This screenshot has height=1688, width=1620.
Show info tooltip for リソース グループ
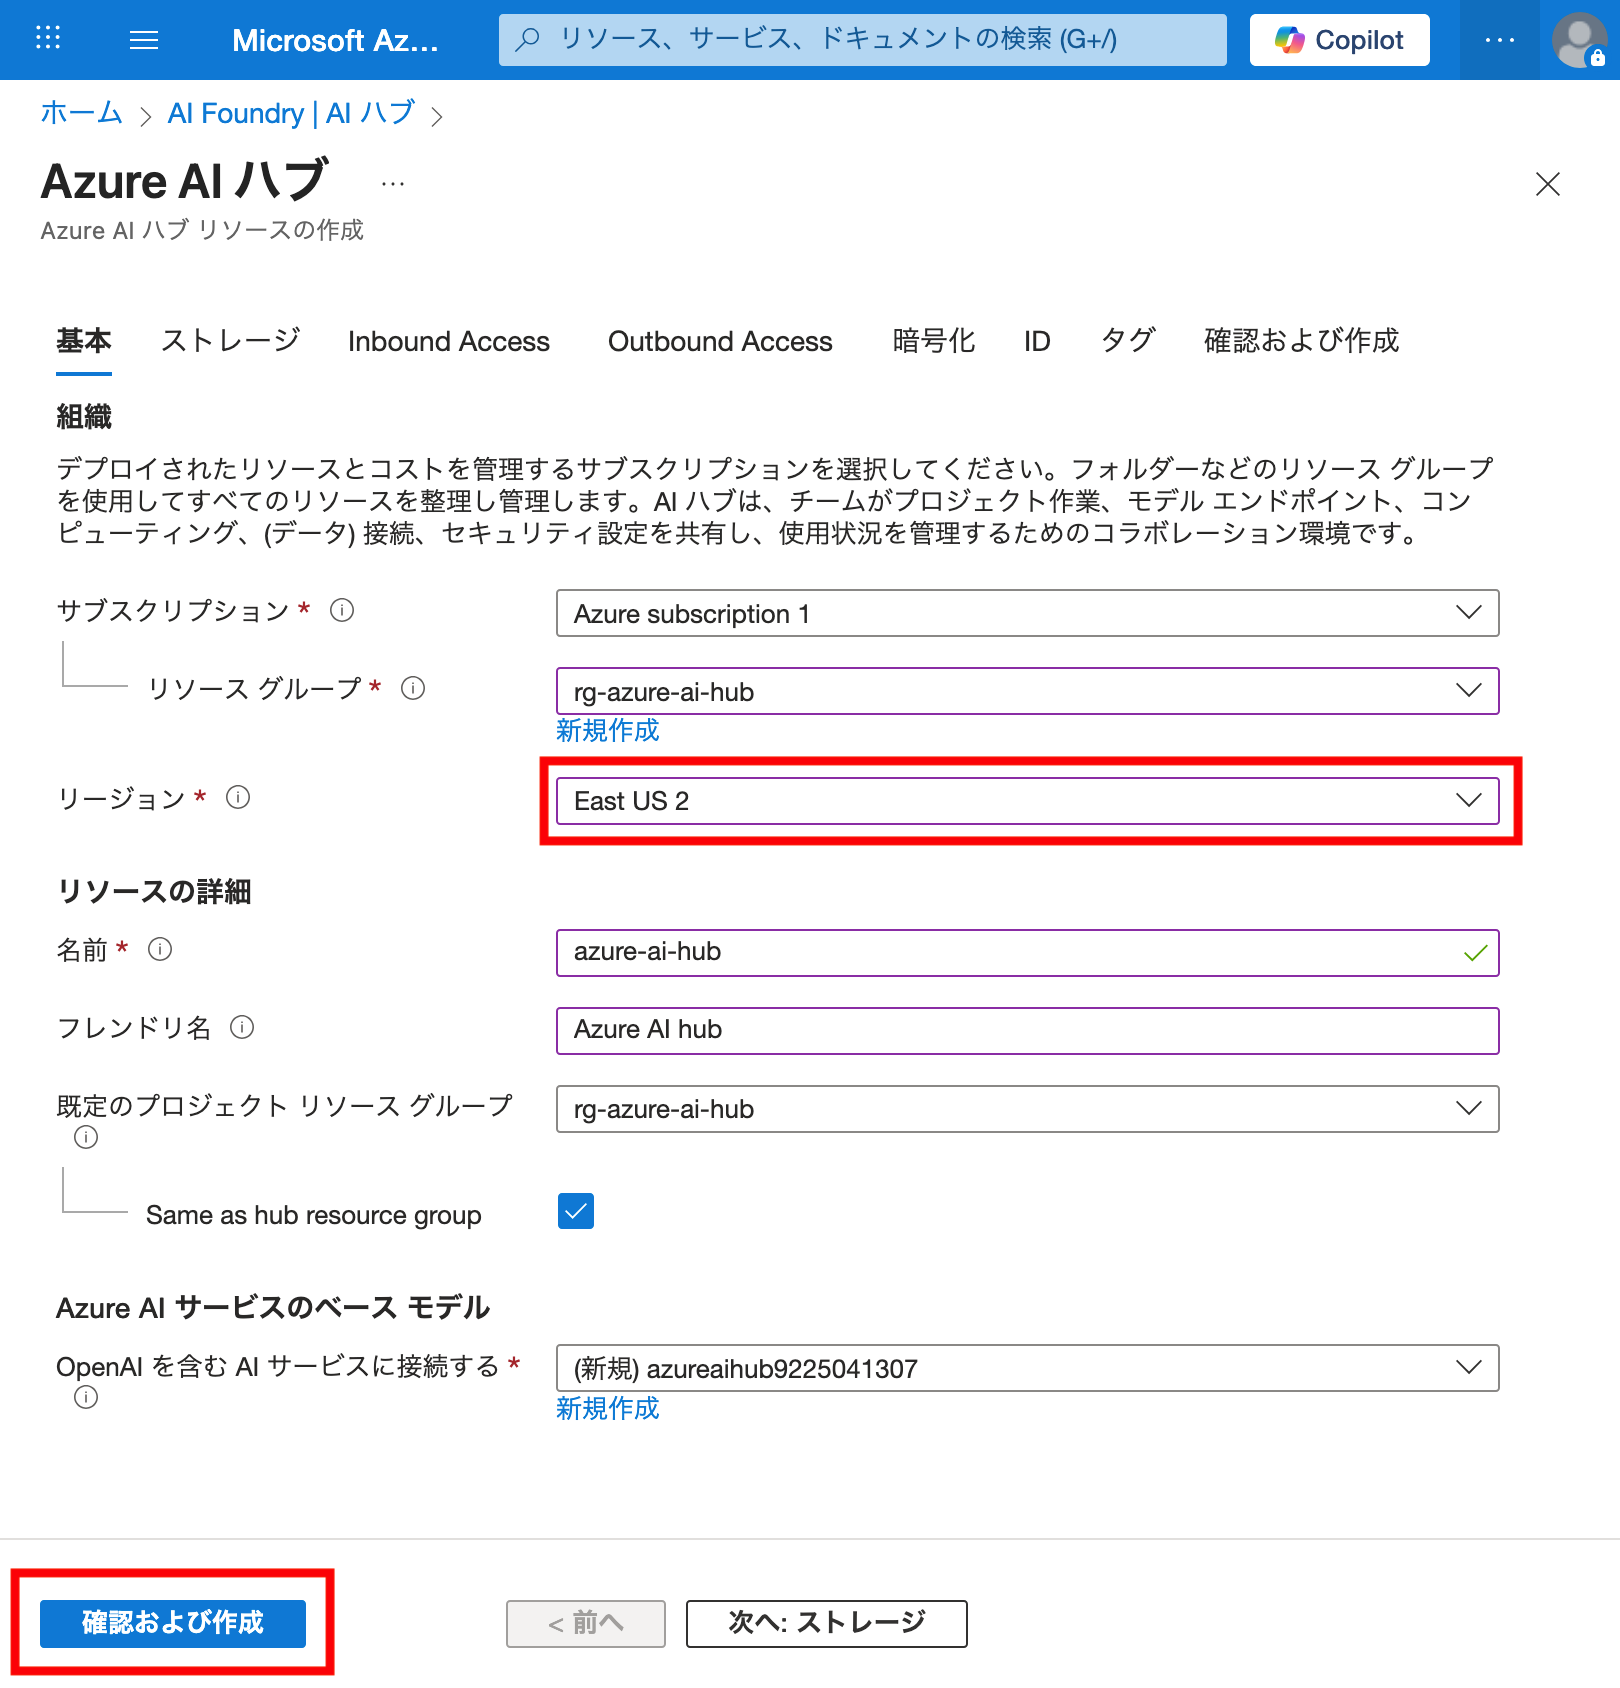[413, 688]
